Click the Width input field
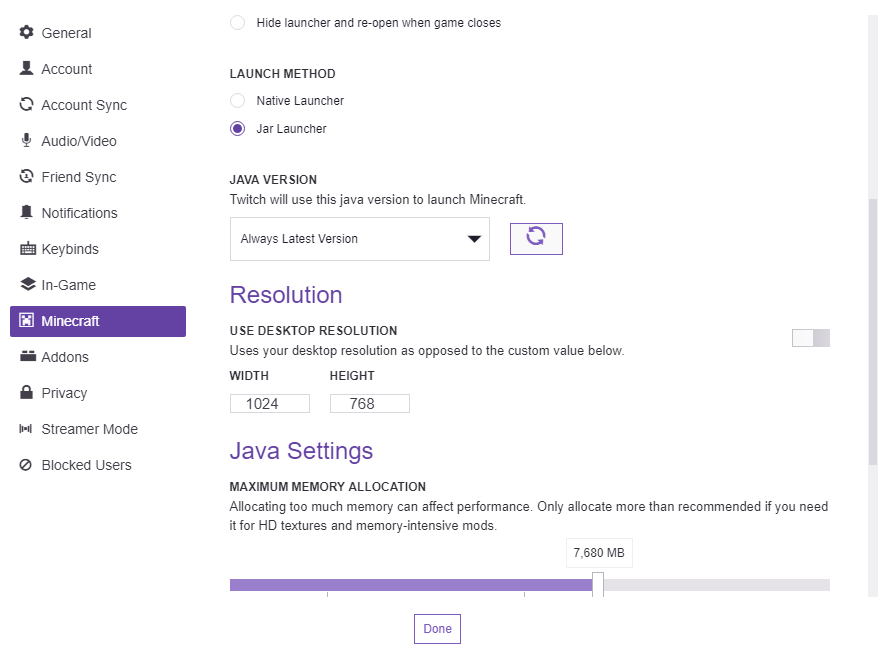Viewport: 883px width, 657px height. pyautogui.click(x=269, y=403)
